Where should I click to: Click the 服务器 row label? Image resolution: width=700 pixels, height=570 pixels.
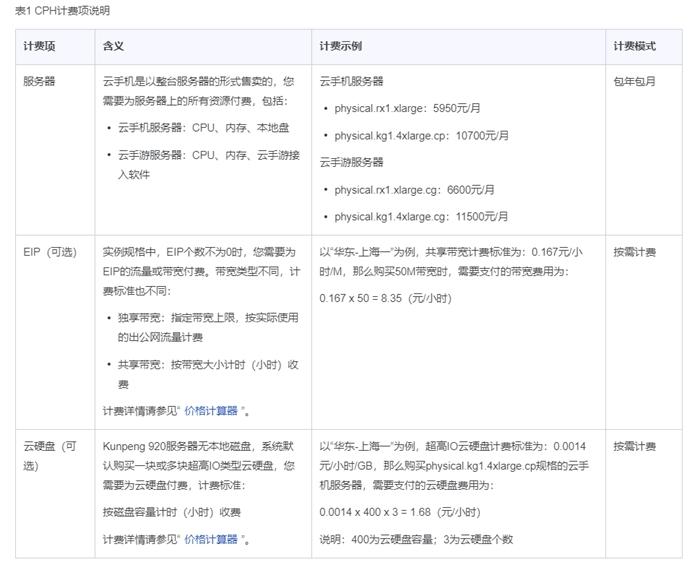(39, 82)
